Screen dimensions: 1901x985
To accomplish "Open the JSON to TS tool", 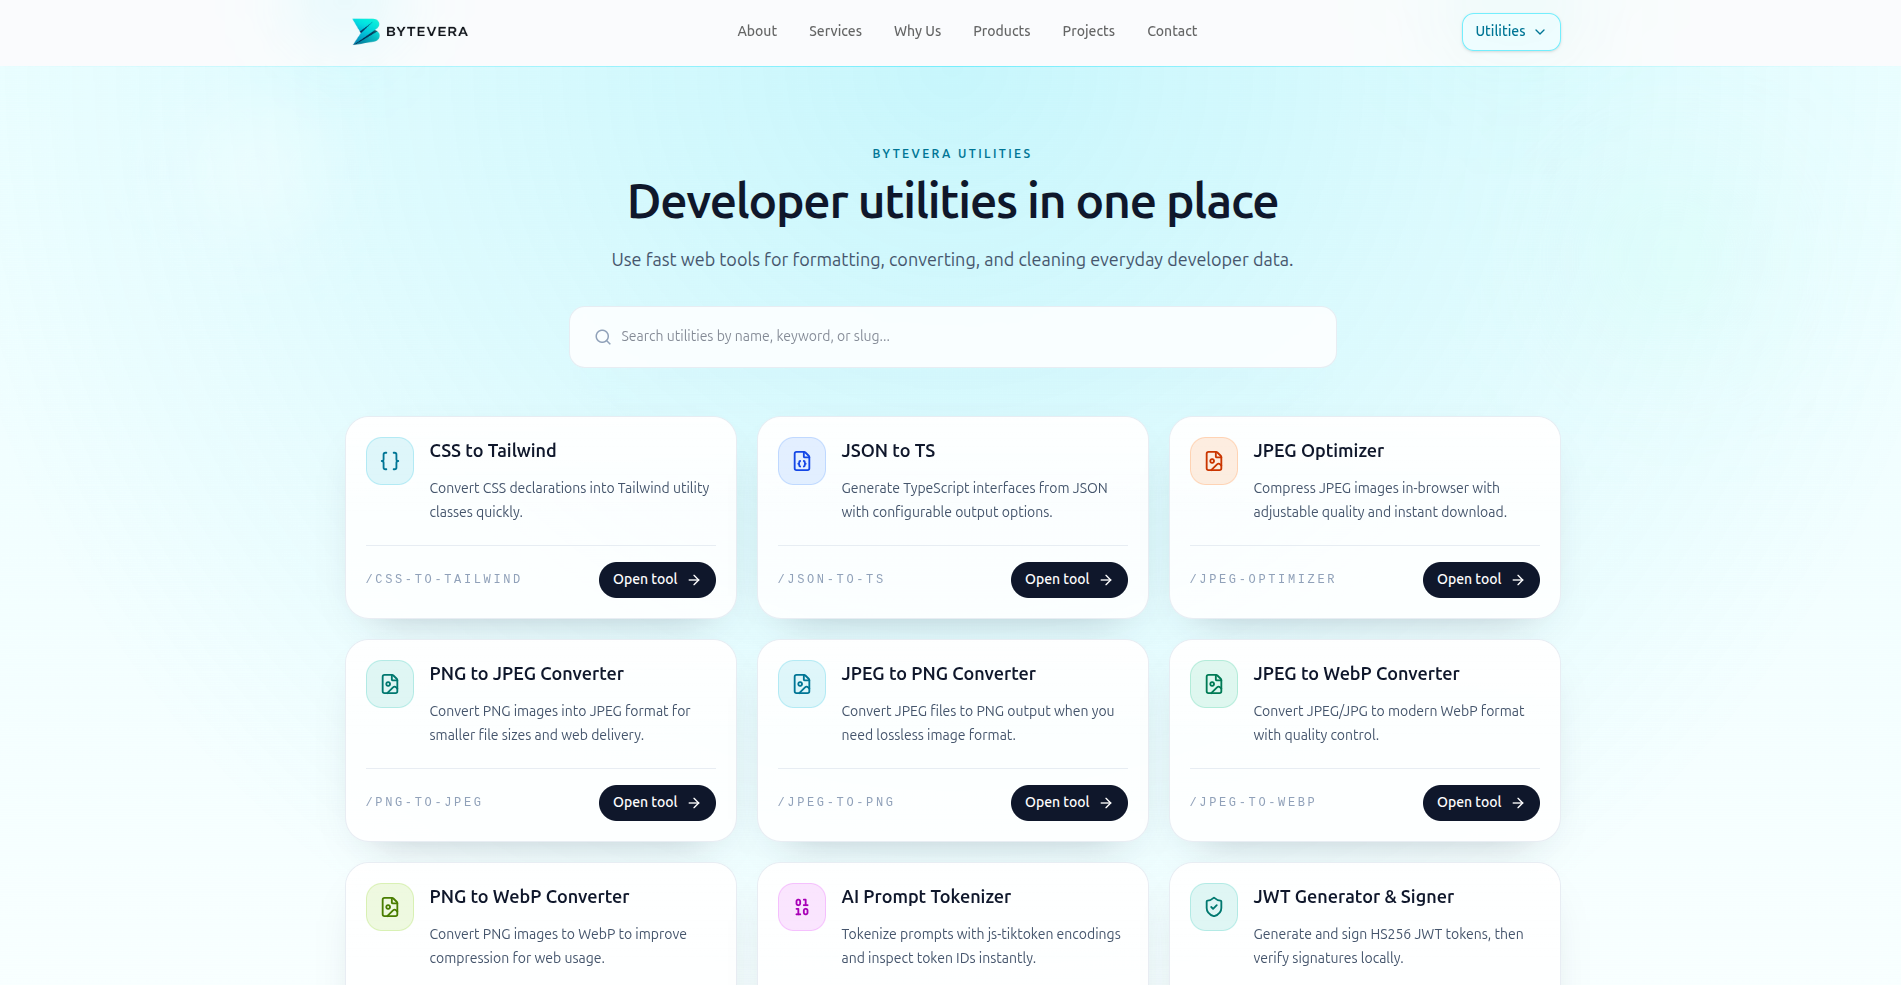I will click(1069, 579).
